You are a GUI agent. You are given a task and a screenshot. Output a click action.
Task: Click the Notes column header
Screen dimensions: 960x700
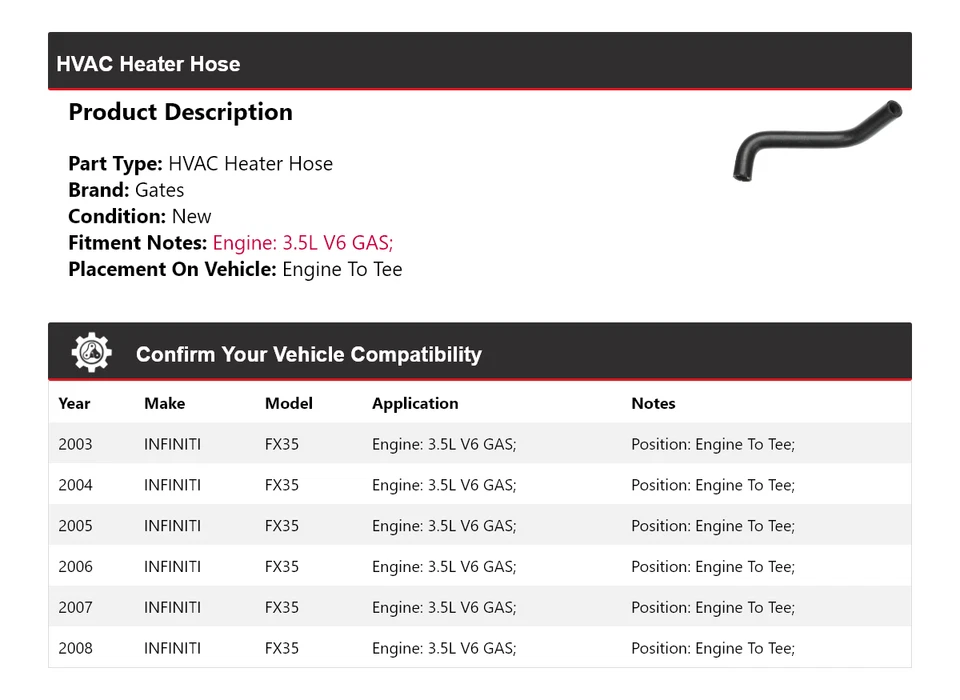point(653,404)
